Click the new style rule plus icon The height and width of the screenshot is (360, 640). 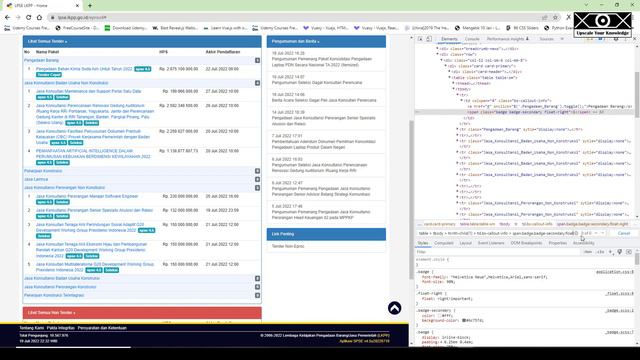[611, 252]
